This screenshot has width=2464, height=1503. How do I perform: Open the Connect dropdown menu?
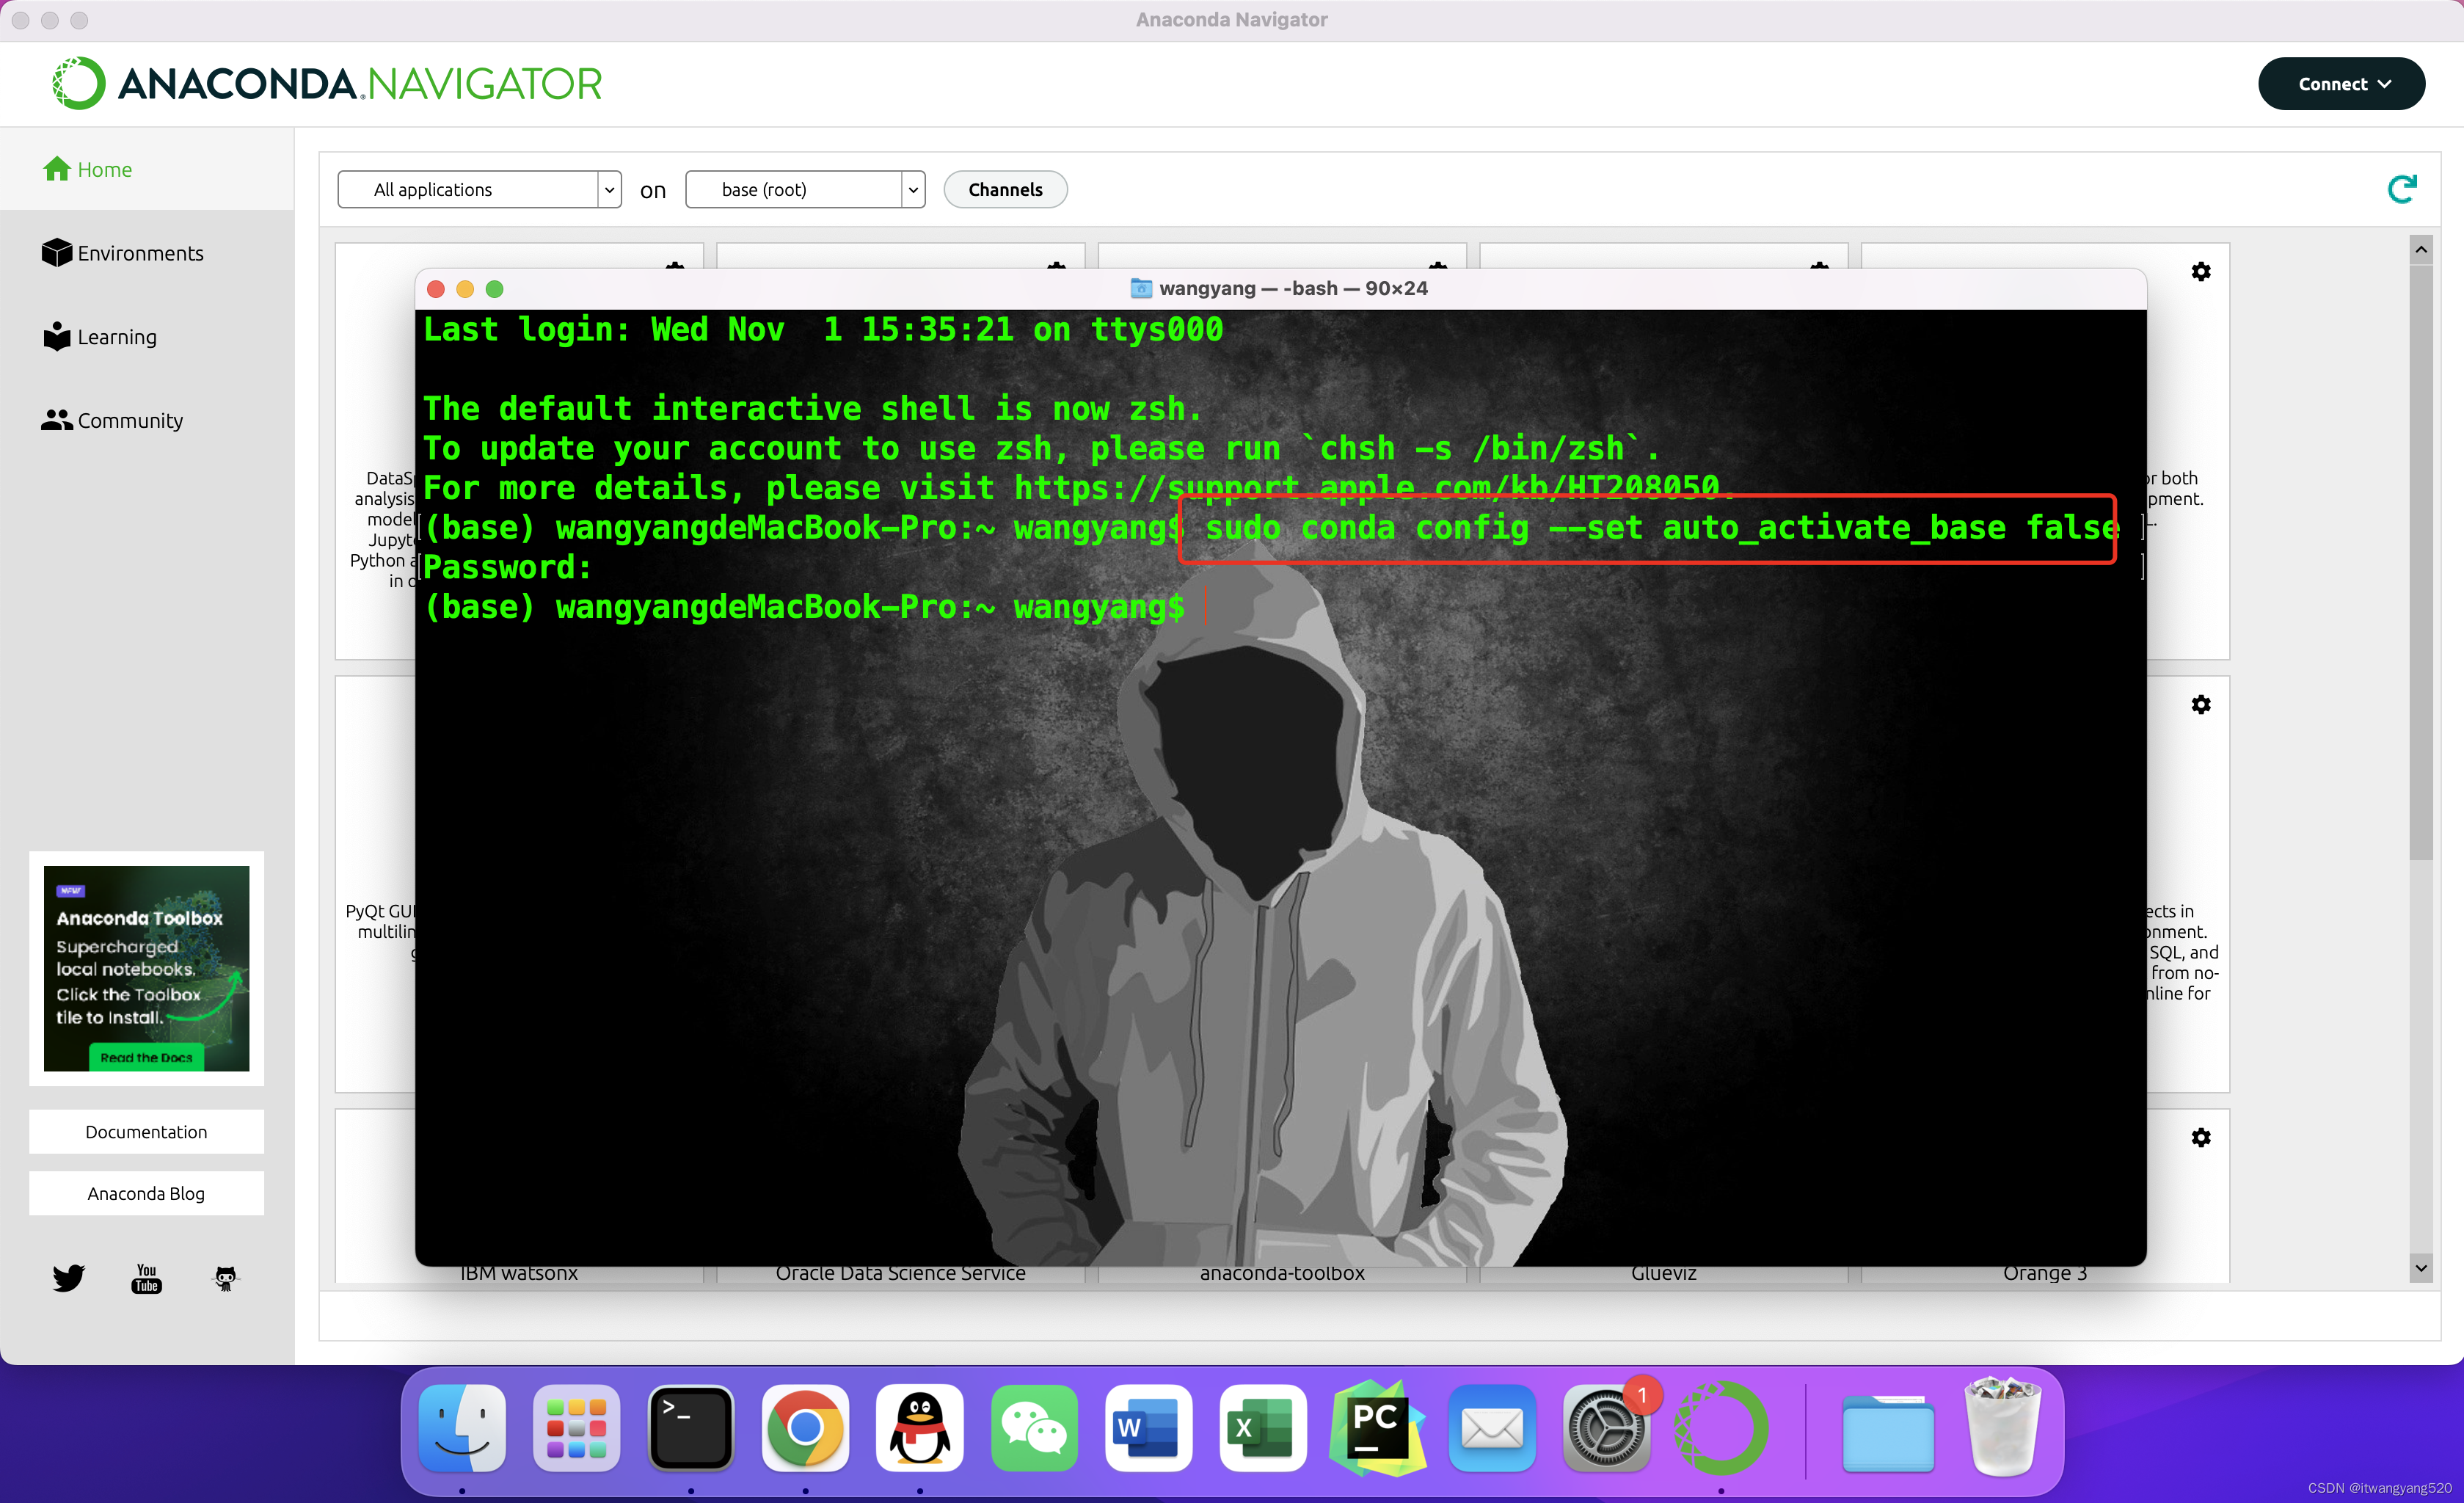point(2341,83)
